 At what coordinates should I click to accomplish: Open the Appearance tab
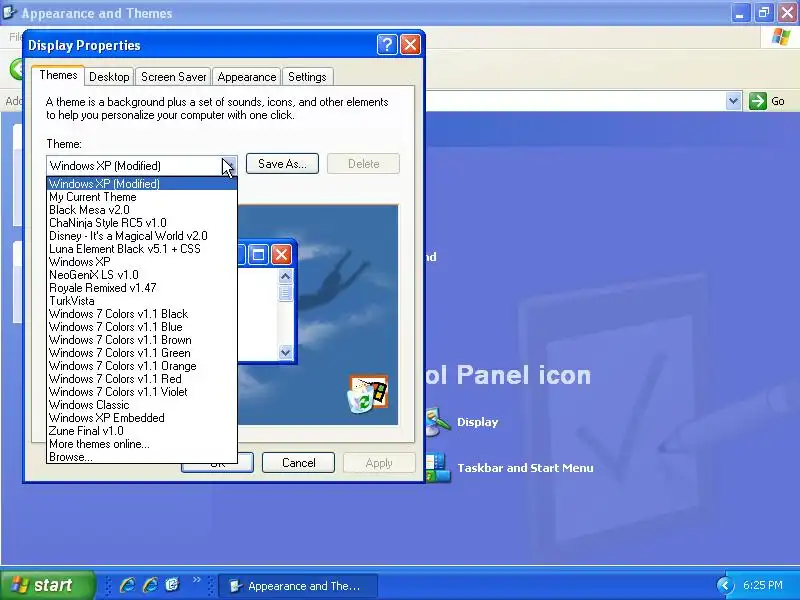coord(246,77)
